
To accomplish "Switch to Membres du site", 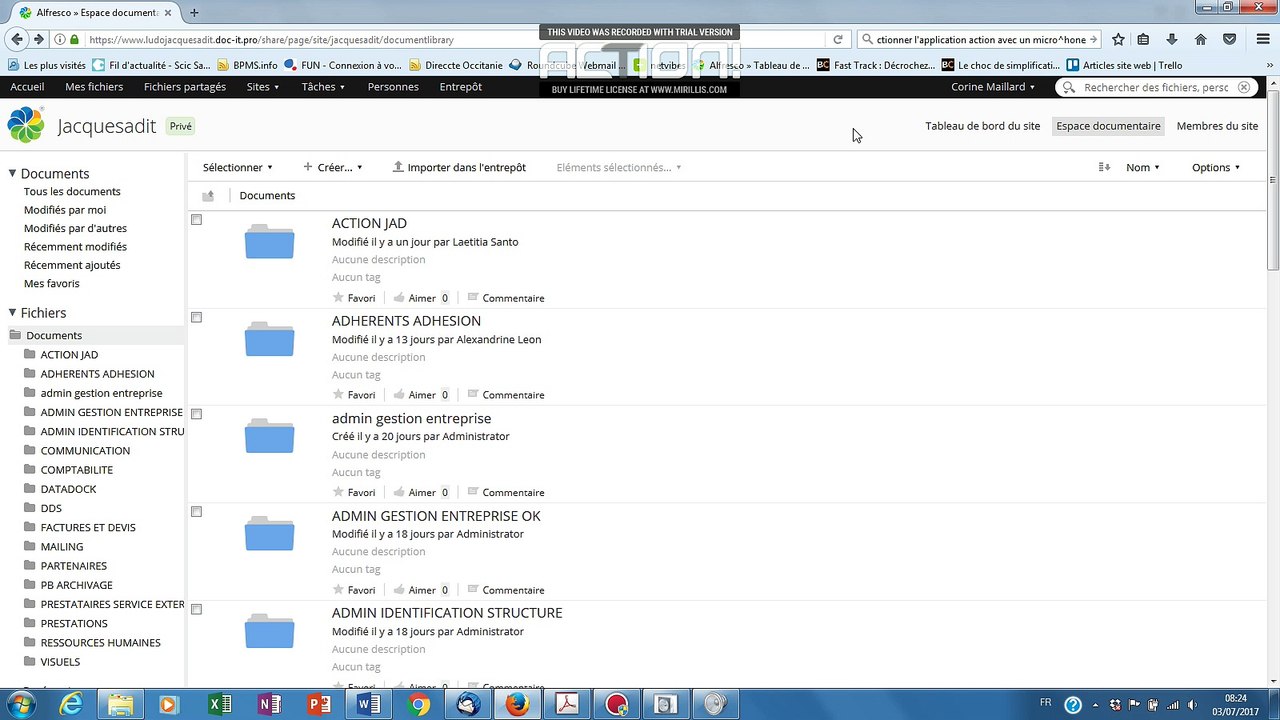I will click(x=1217, y=126).
